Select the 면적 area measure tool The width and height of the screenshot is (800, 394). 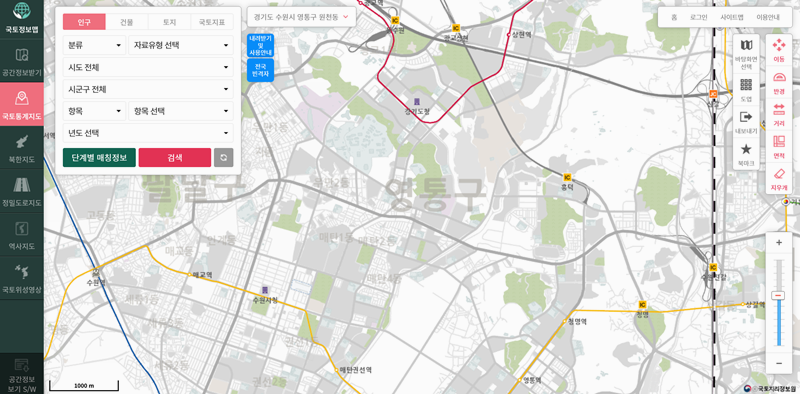[779, 146]
